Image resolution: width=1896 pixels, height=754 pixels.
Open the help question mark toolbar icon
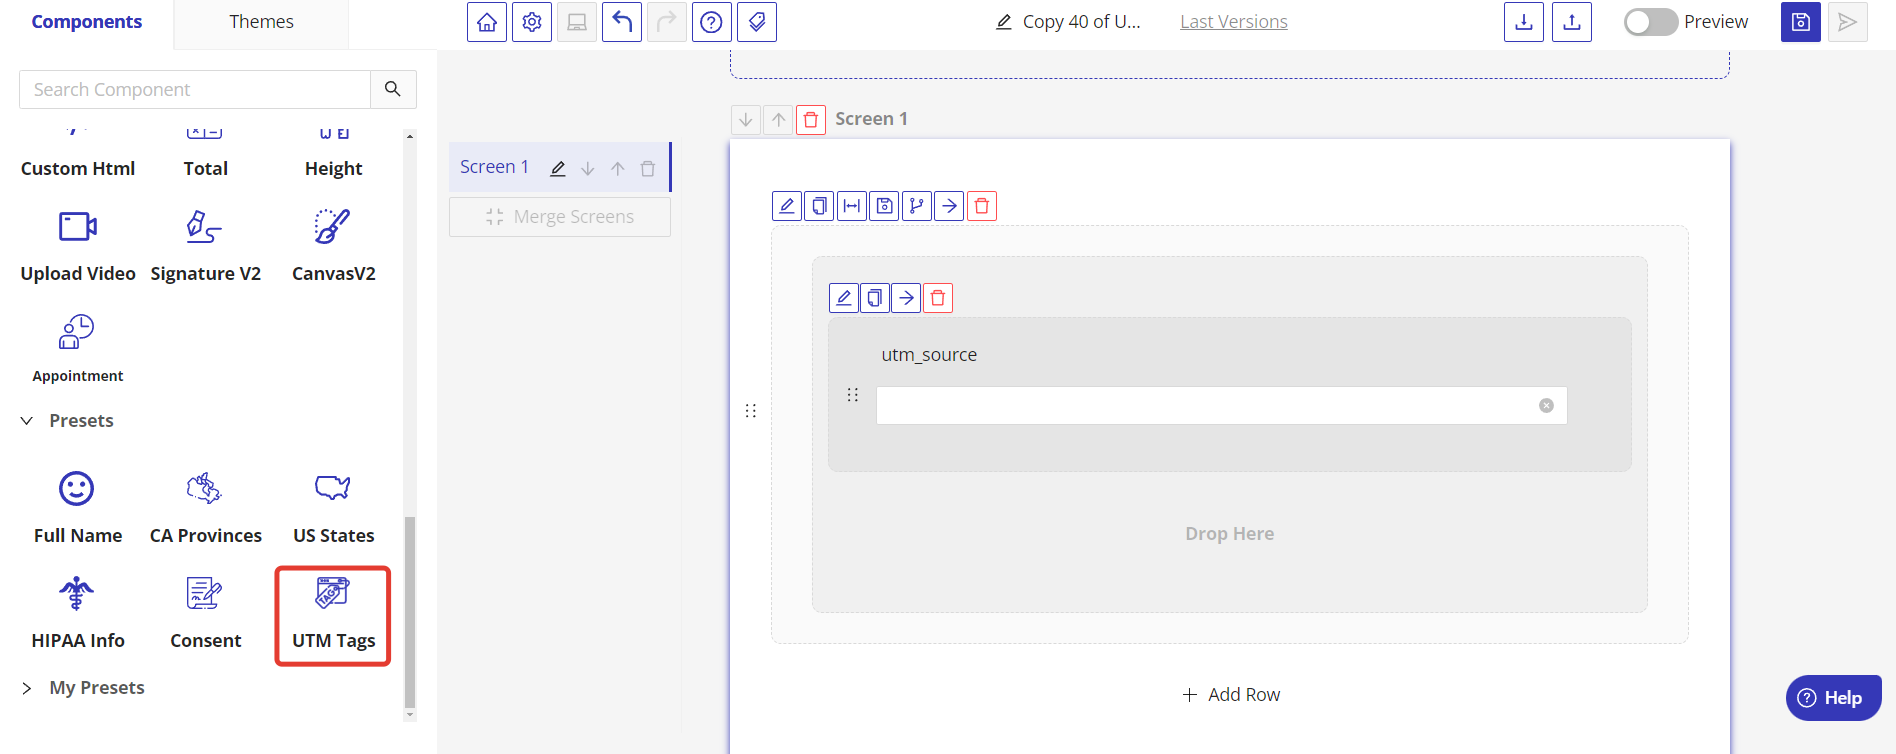tap(711, 22)
